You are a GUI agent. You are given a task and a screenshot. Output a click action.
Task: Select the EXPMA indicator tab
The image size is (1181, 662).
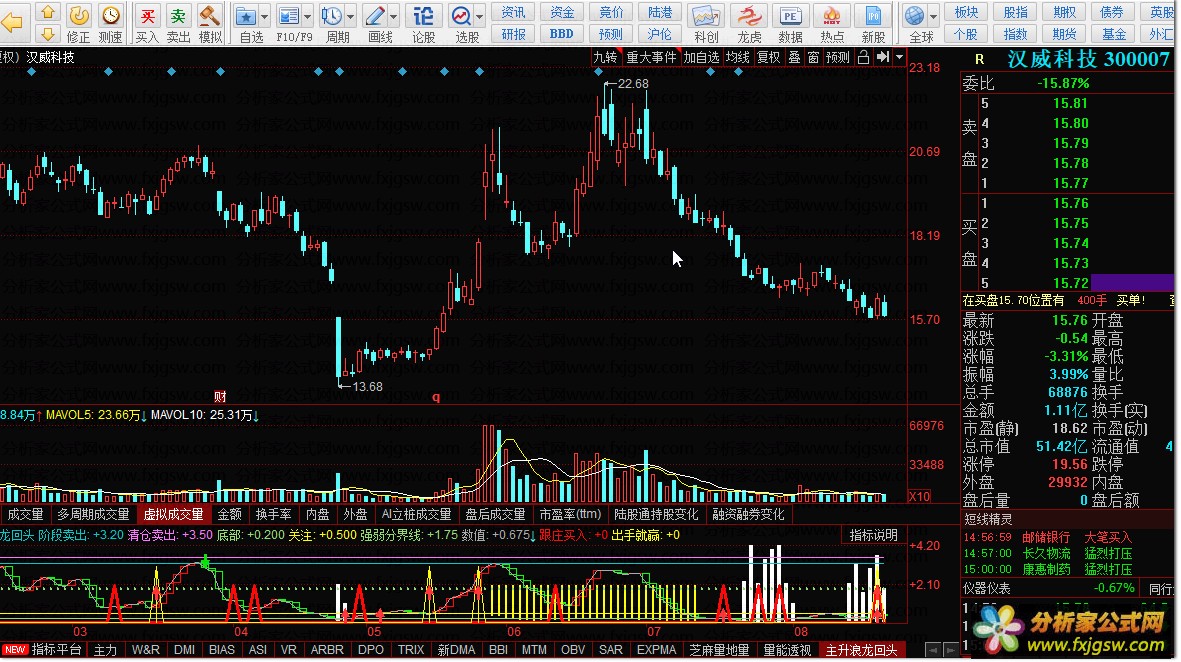pos(656,650)
